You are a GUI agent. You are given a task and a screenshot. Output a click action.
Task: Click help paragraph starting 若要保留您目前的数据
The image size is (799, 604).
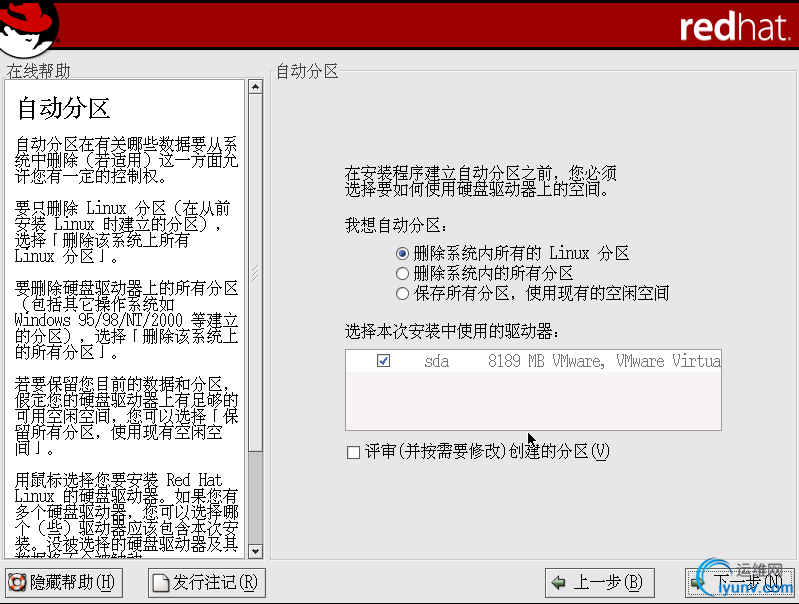click(x=126, y=416)
